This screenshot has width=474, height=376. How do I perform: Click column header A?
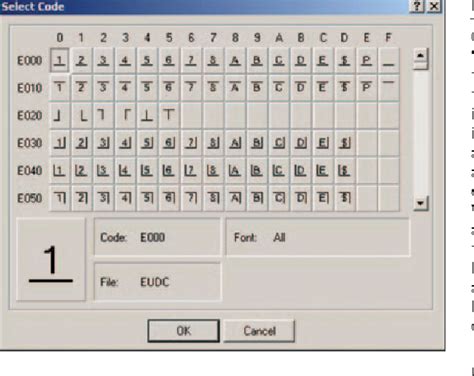(x=279, y=37)
